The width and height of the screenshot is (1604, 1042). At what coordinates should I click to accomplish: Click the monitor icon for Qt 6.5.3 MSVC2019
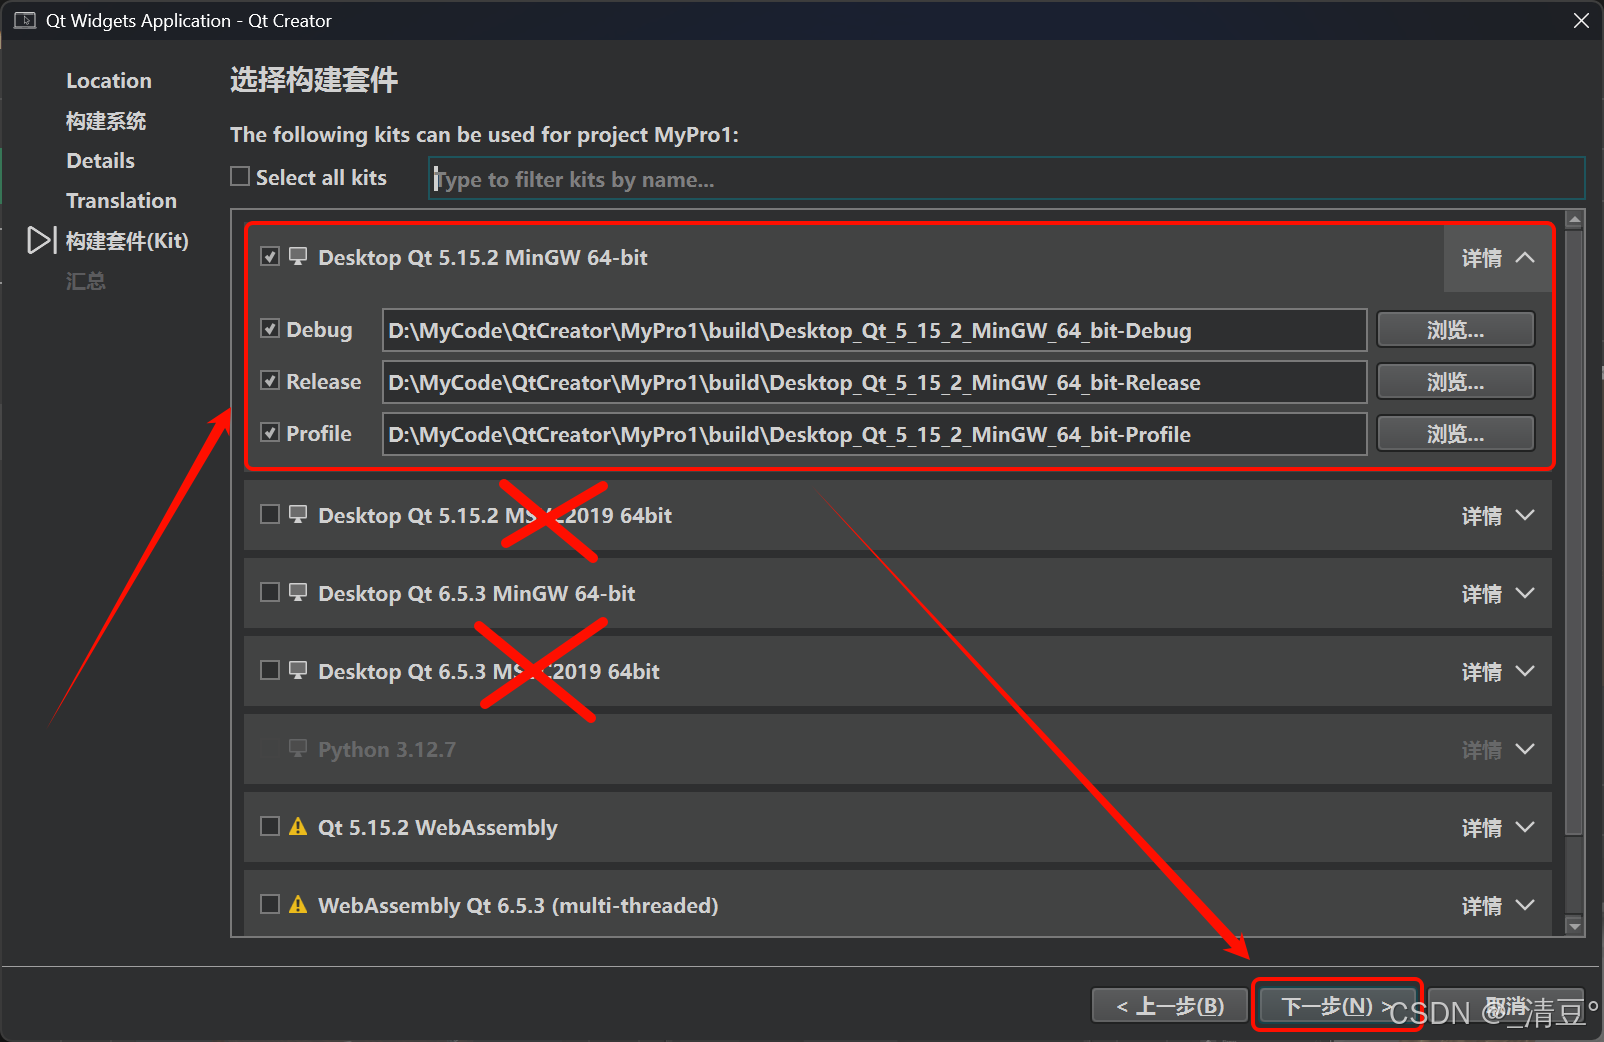(x=298, y=670)
